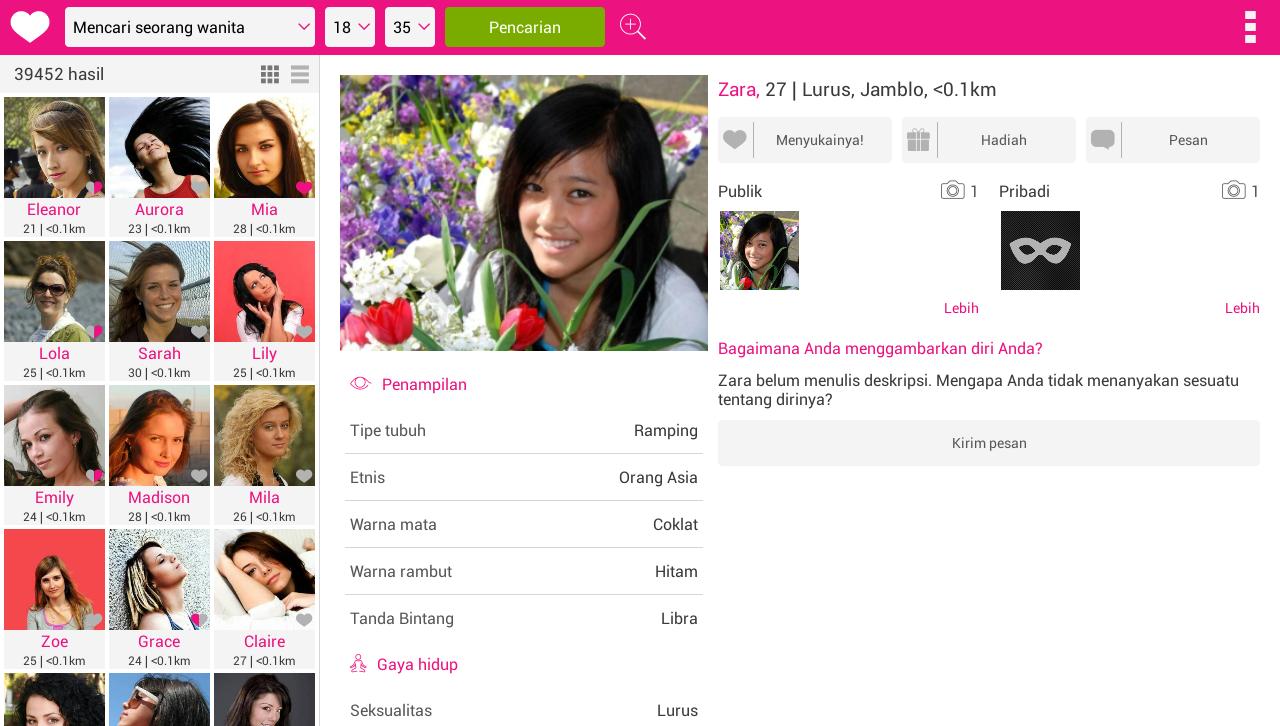
Task: Toggle the like heart on Lola's photo
Action: tap(93, 332)
